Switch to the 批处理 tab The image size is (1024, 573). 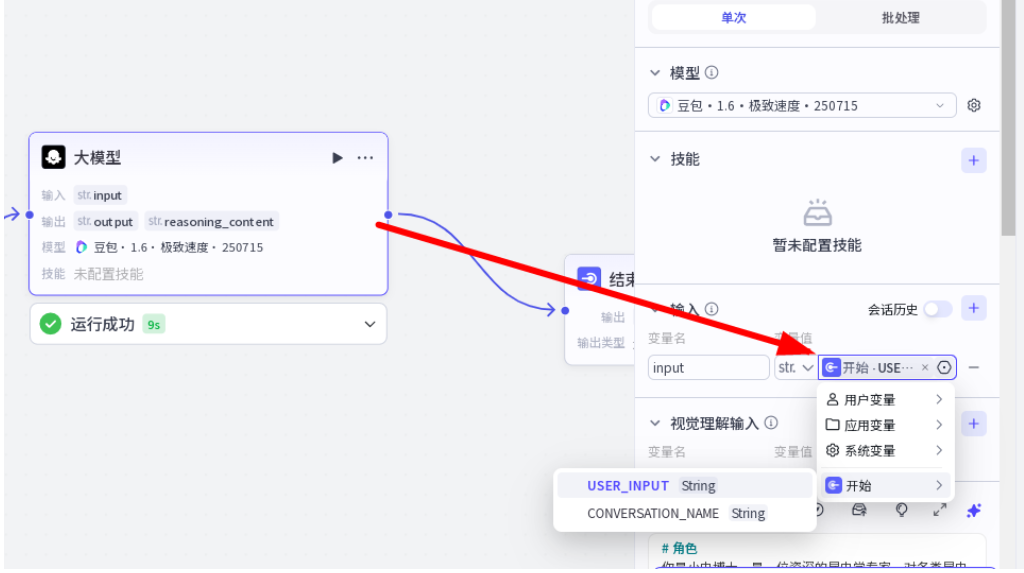point(900,18)
